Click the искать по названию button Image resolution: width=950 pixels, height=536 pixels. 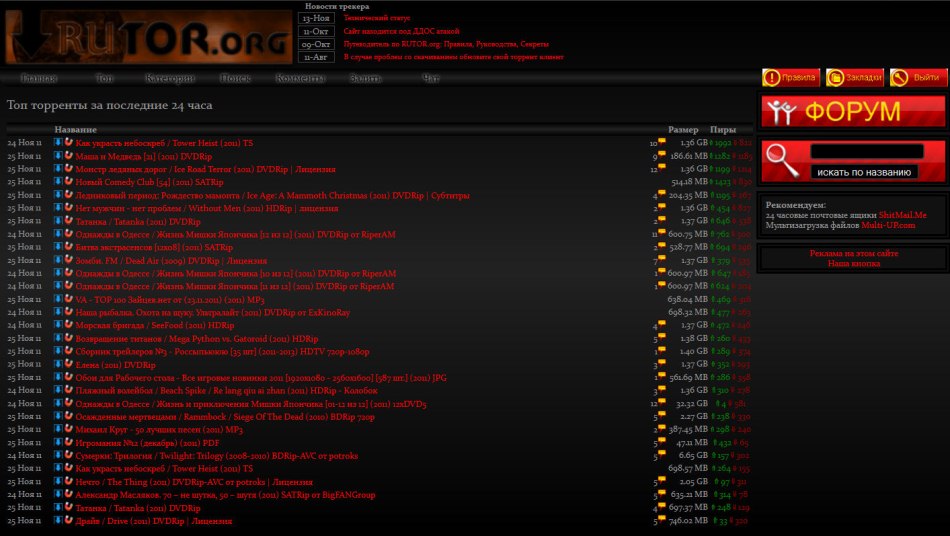pos(864,172)
